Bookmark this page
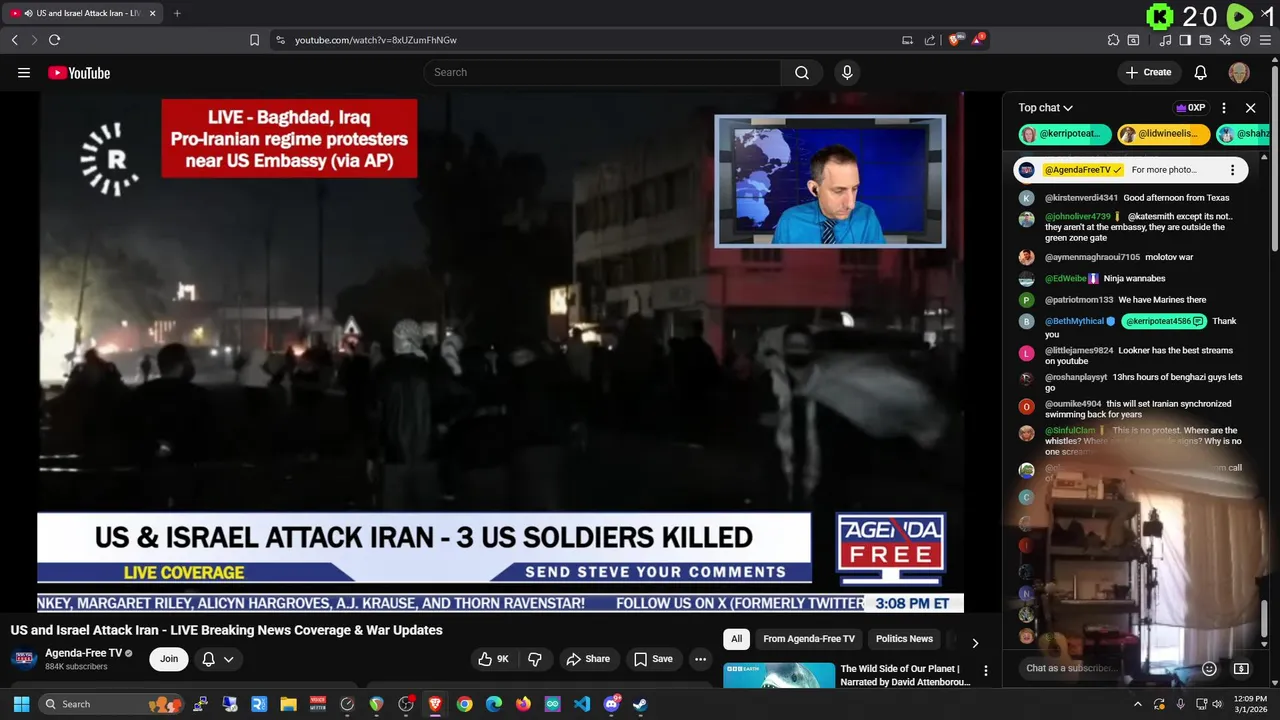The image size is (1280, 720). pos(254,40)
